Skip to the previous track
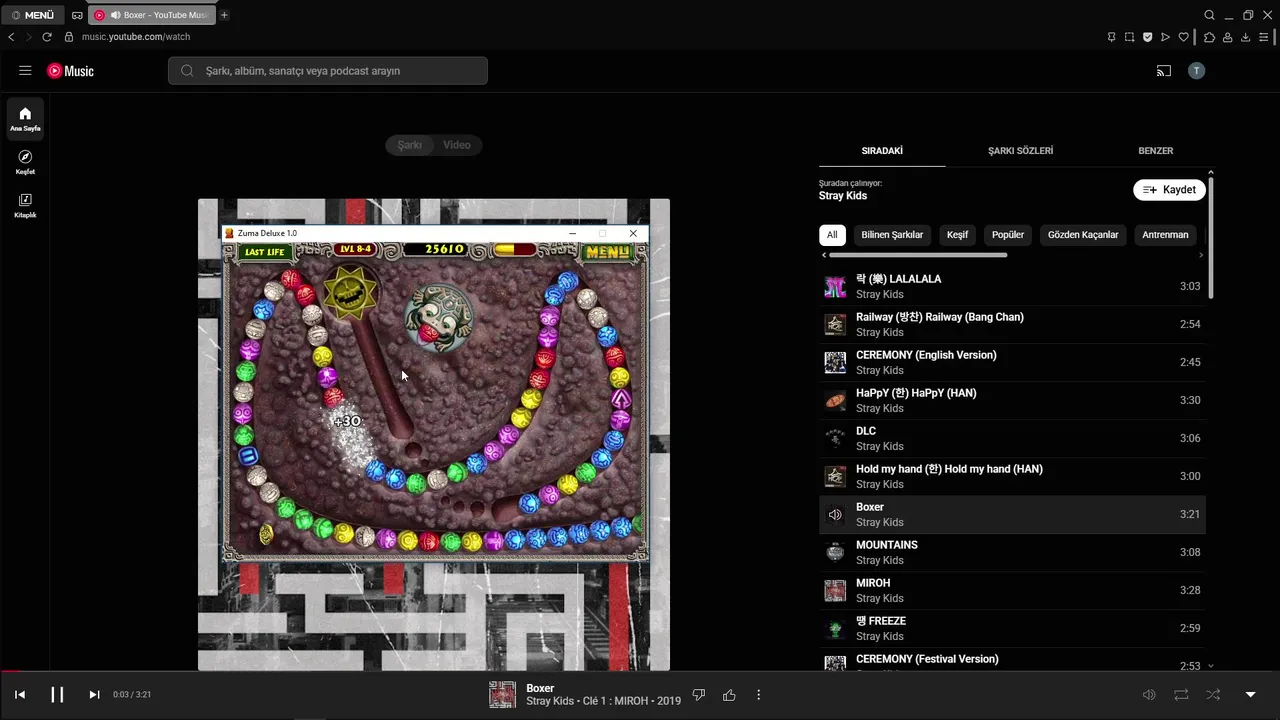This screenshot has height=720, width=1280. pyautogui.click(x=20, y=694)
